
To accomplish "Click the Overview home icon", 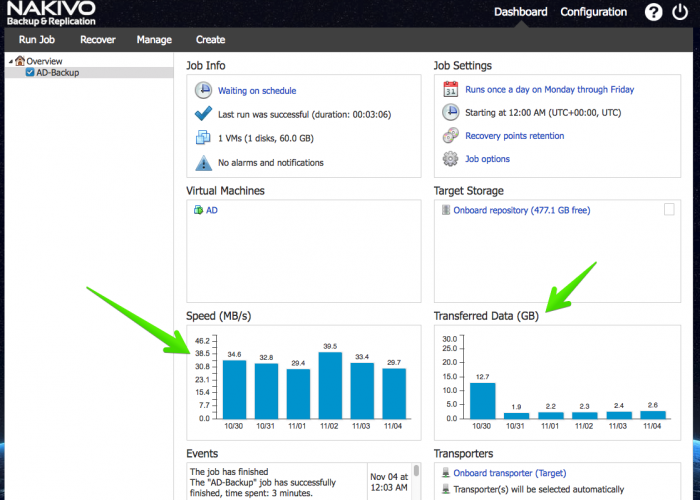I will coord(20,61).
